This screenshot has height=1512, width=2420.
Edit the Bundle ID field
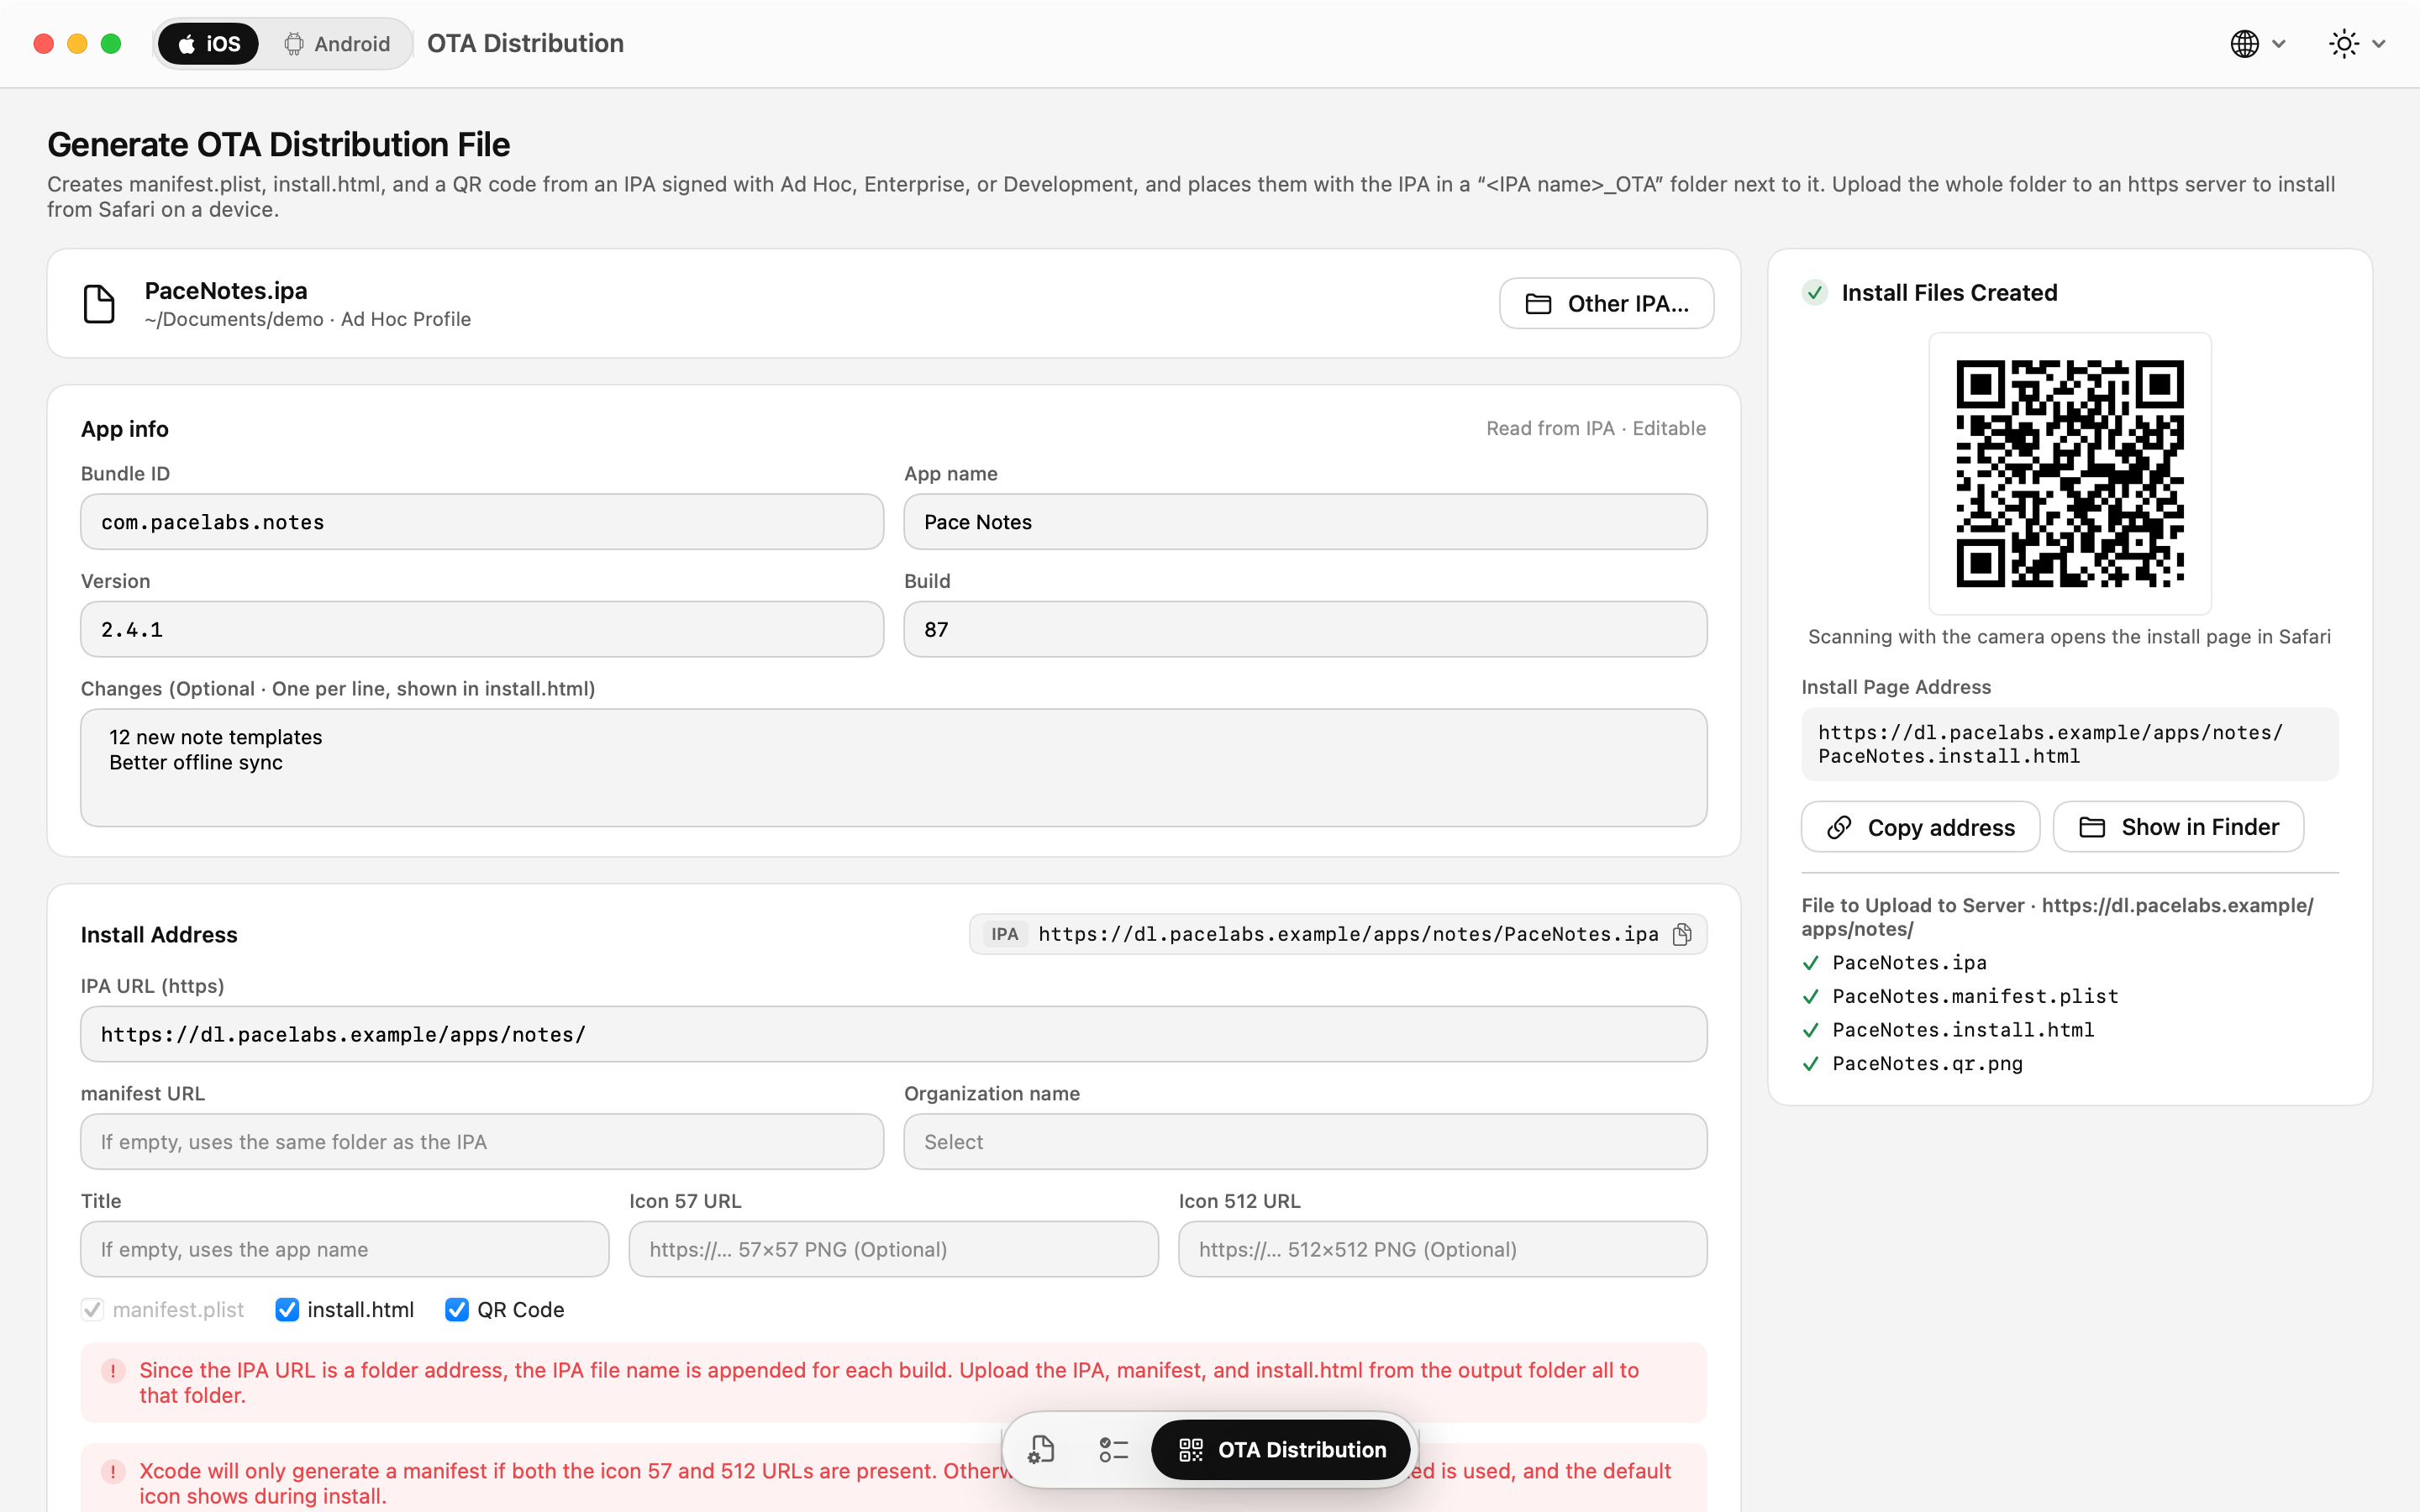point(482,522)
